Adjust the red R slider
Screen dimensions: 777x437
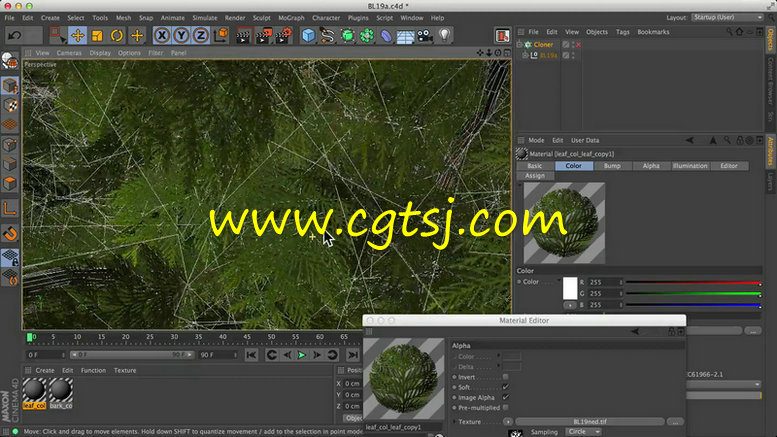[x=693, y=282]
